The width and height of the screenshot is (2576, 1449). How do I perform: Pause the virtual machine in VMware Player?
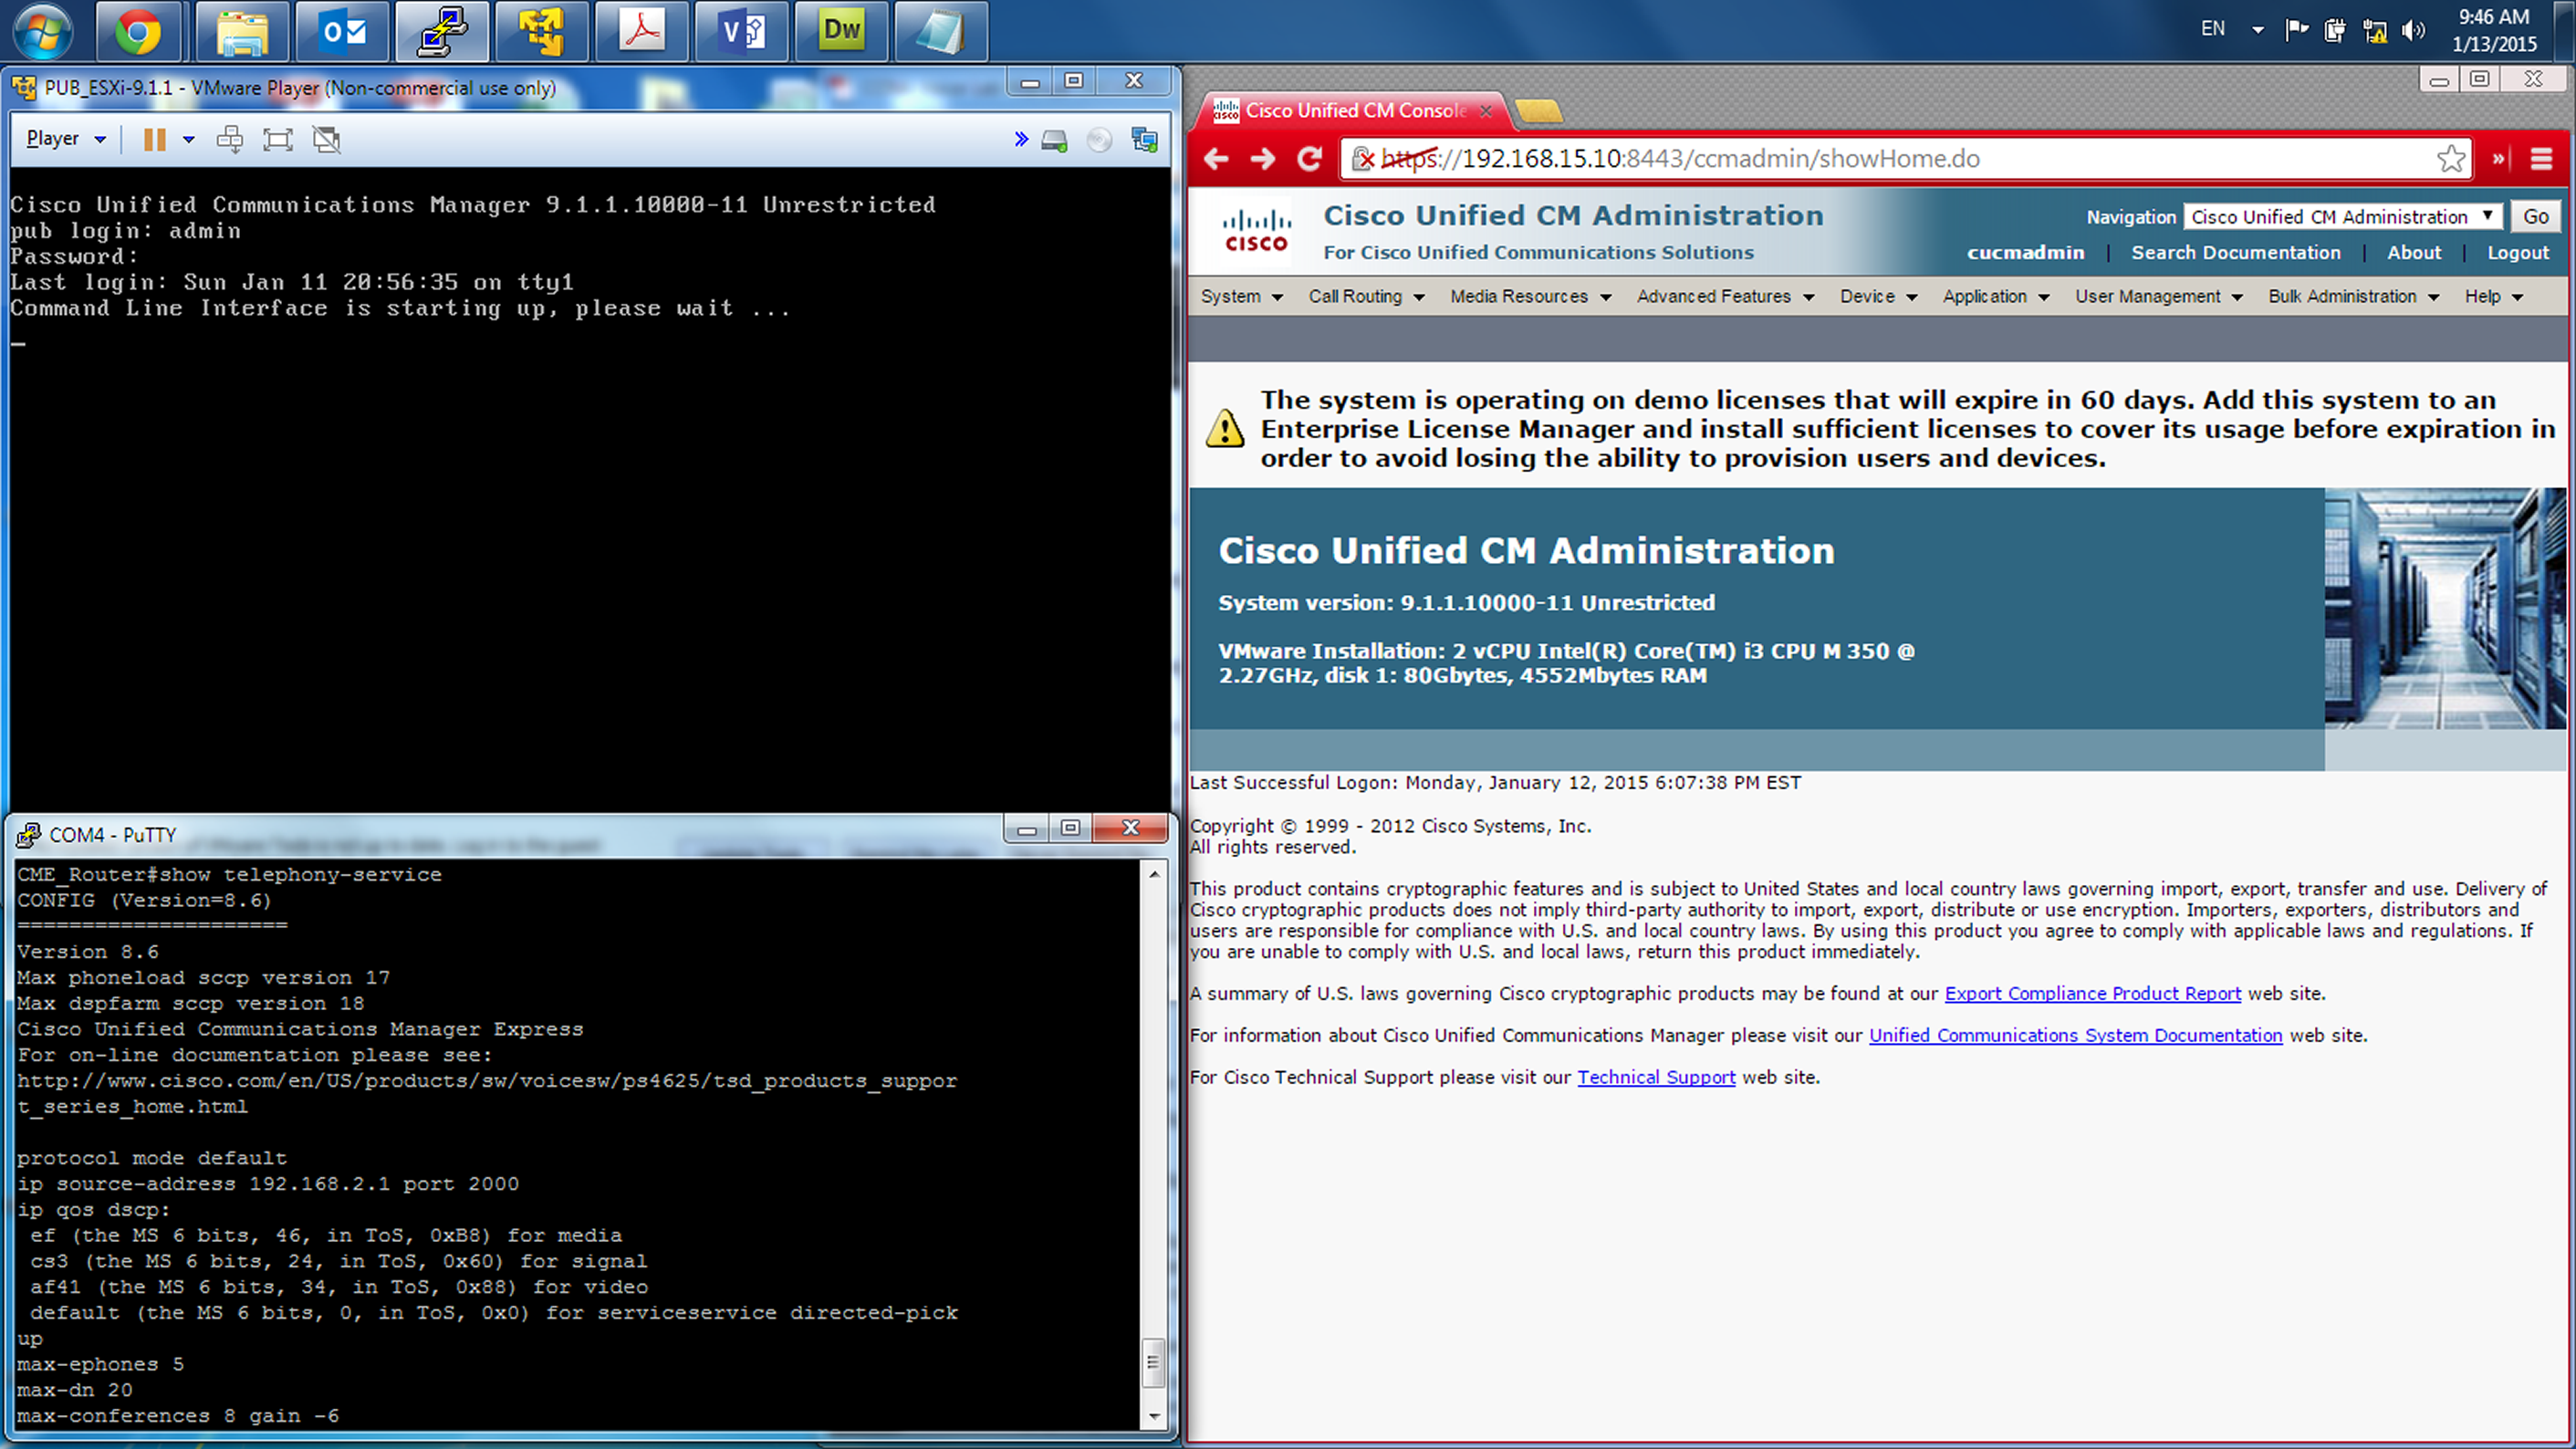click(x=154, y=139)
